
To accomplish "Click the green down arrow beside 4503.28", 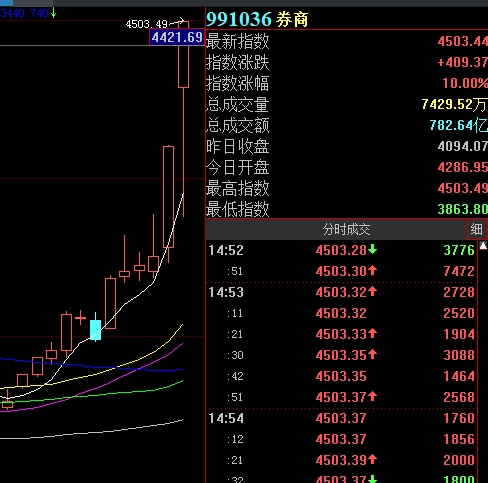I will 373,249.
